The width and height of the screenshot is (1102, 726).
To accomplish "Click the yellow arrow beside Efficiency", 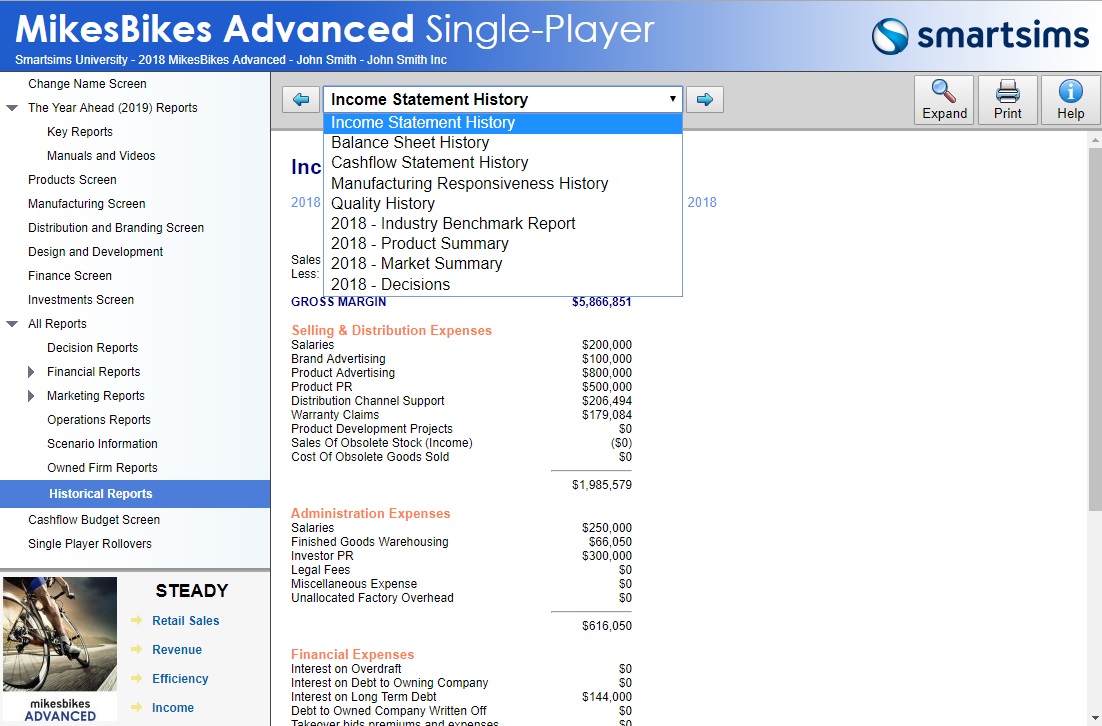I will pos(137,679).
